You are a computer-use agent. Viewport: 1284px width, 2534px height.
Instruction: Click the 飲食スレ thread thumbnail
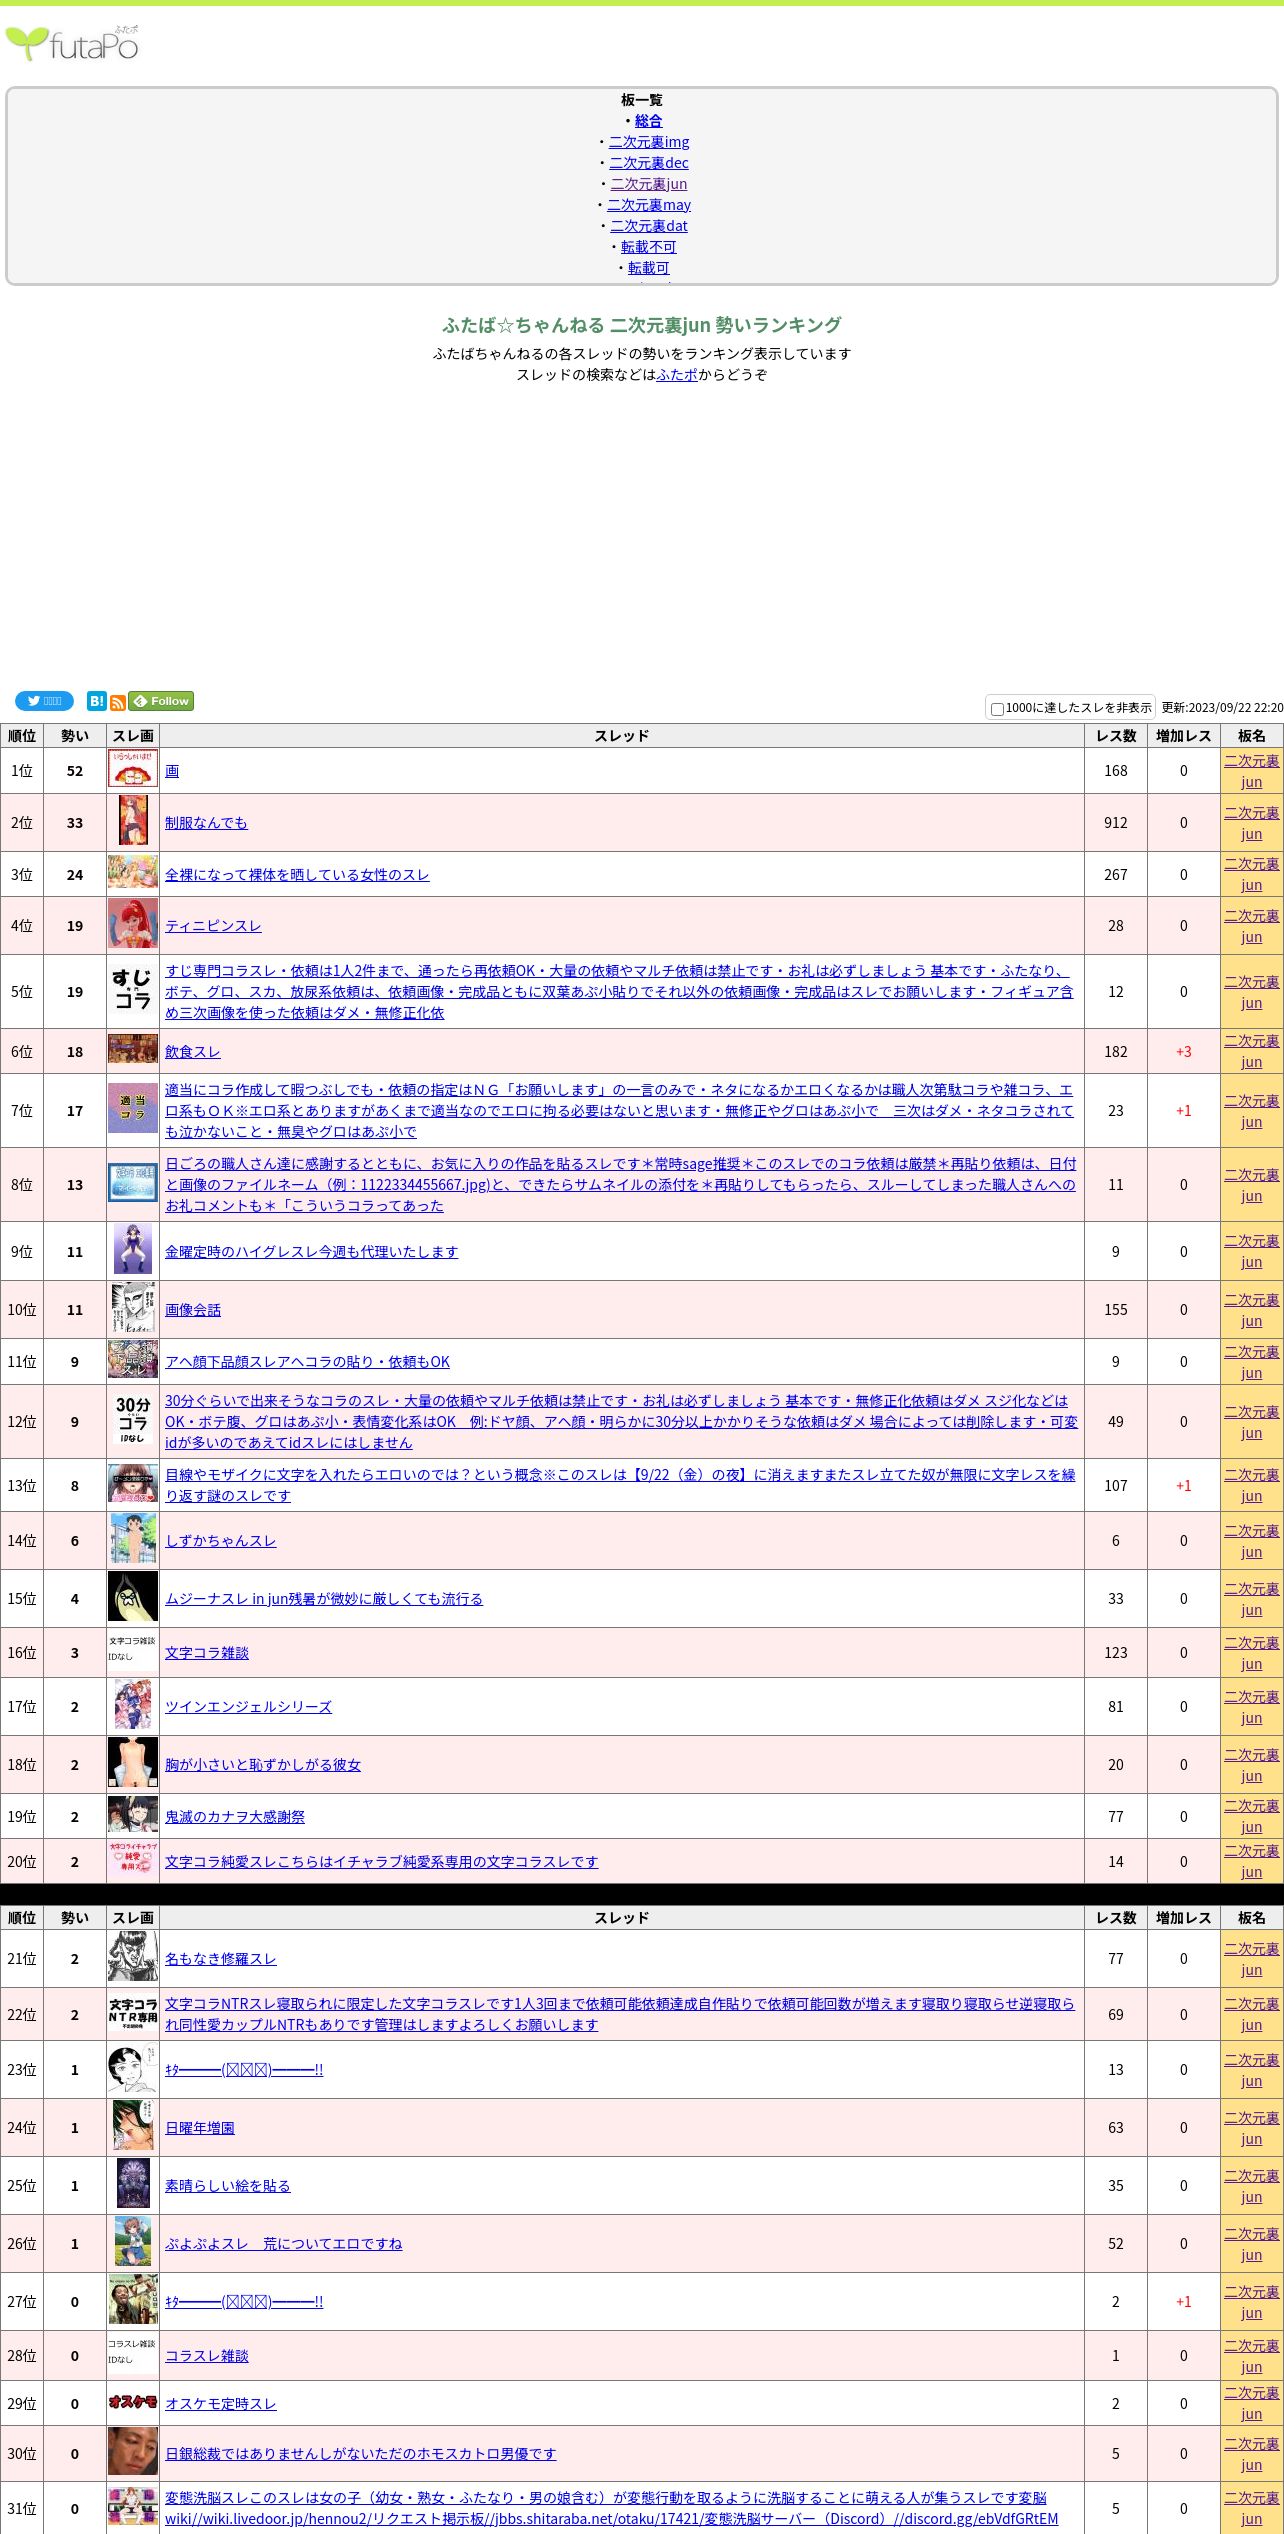pyautogui.click(x=133, y=1049)
